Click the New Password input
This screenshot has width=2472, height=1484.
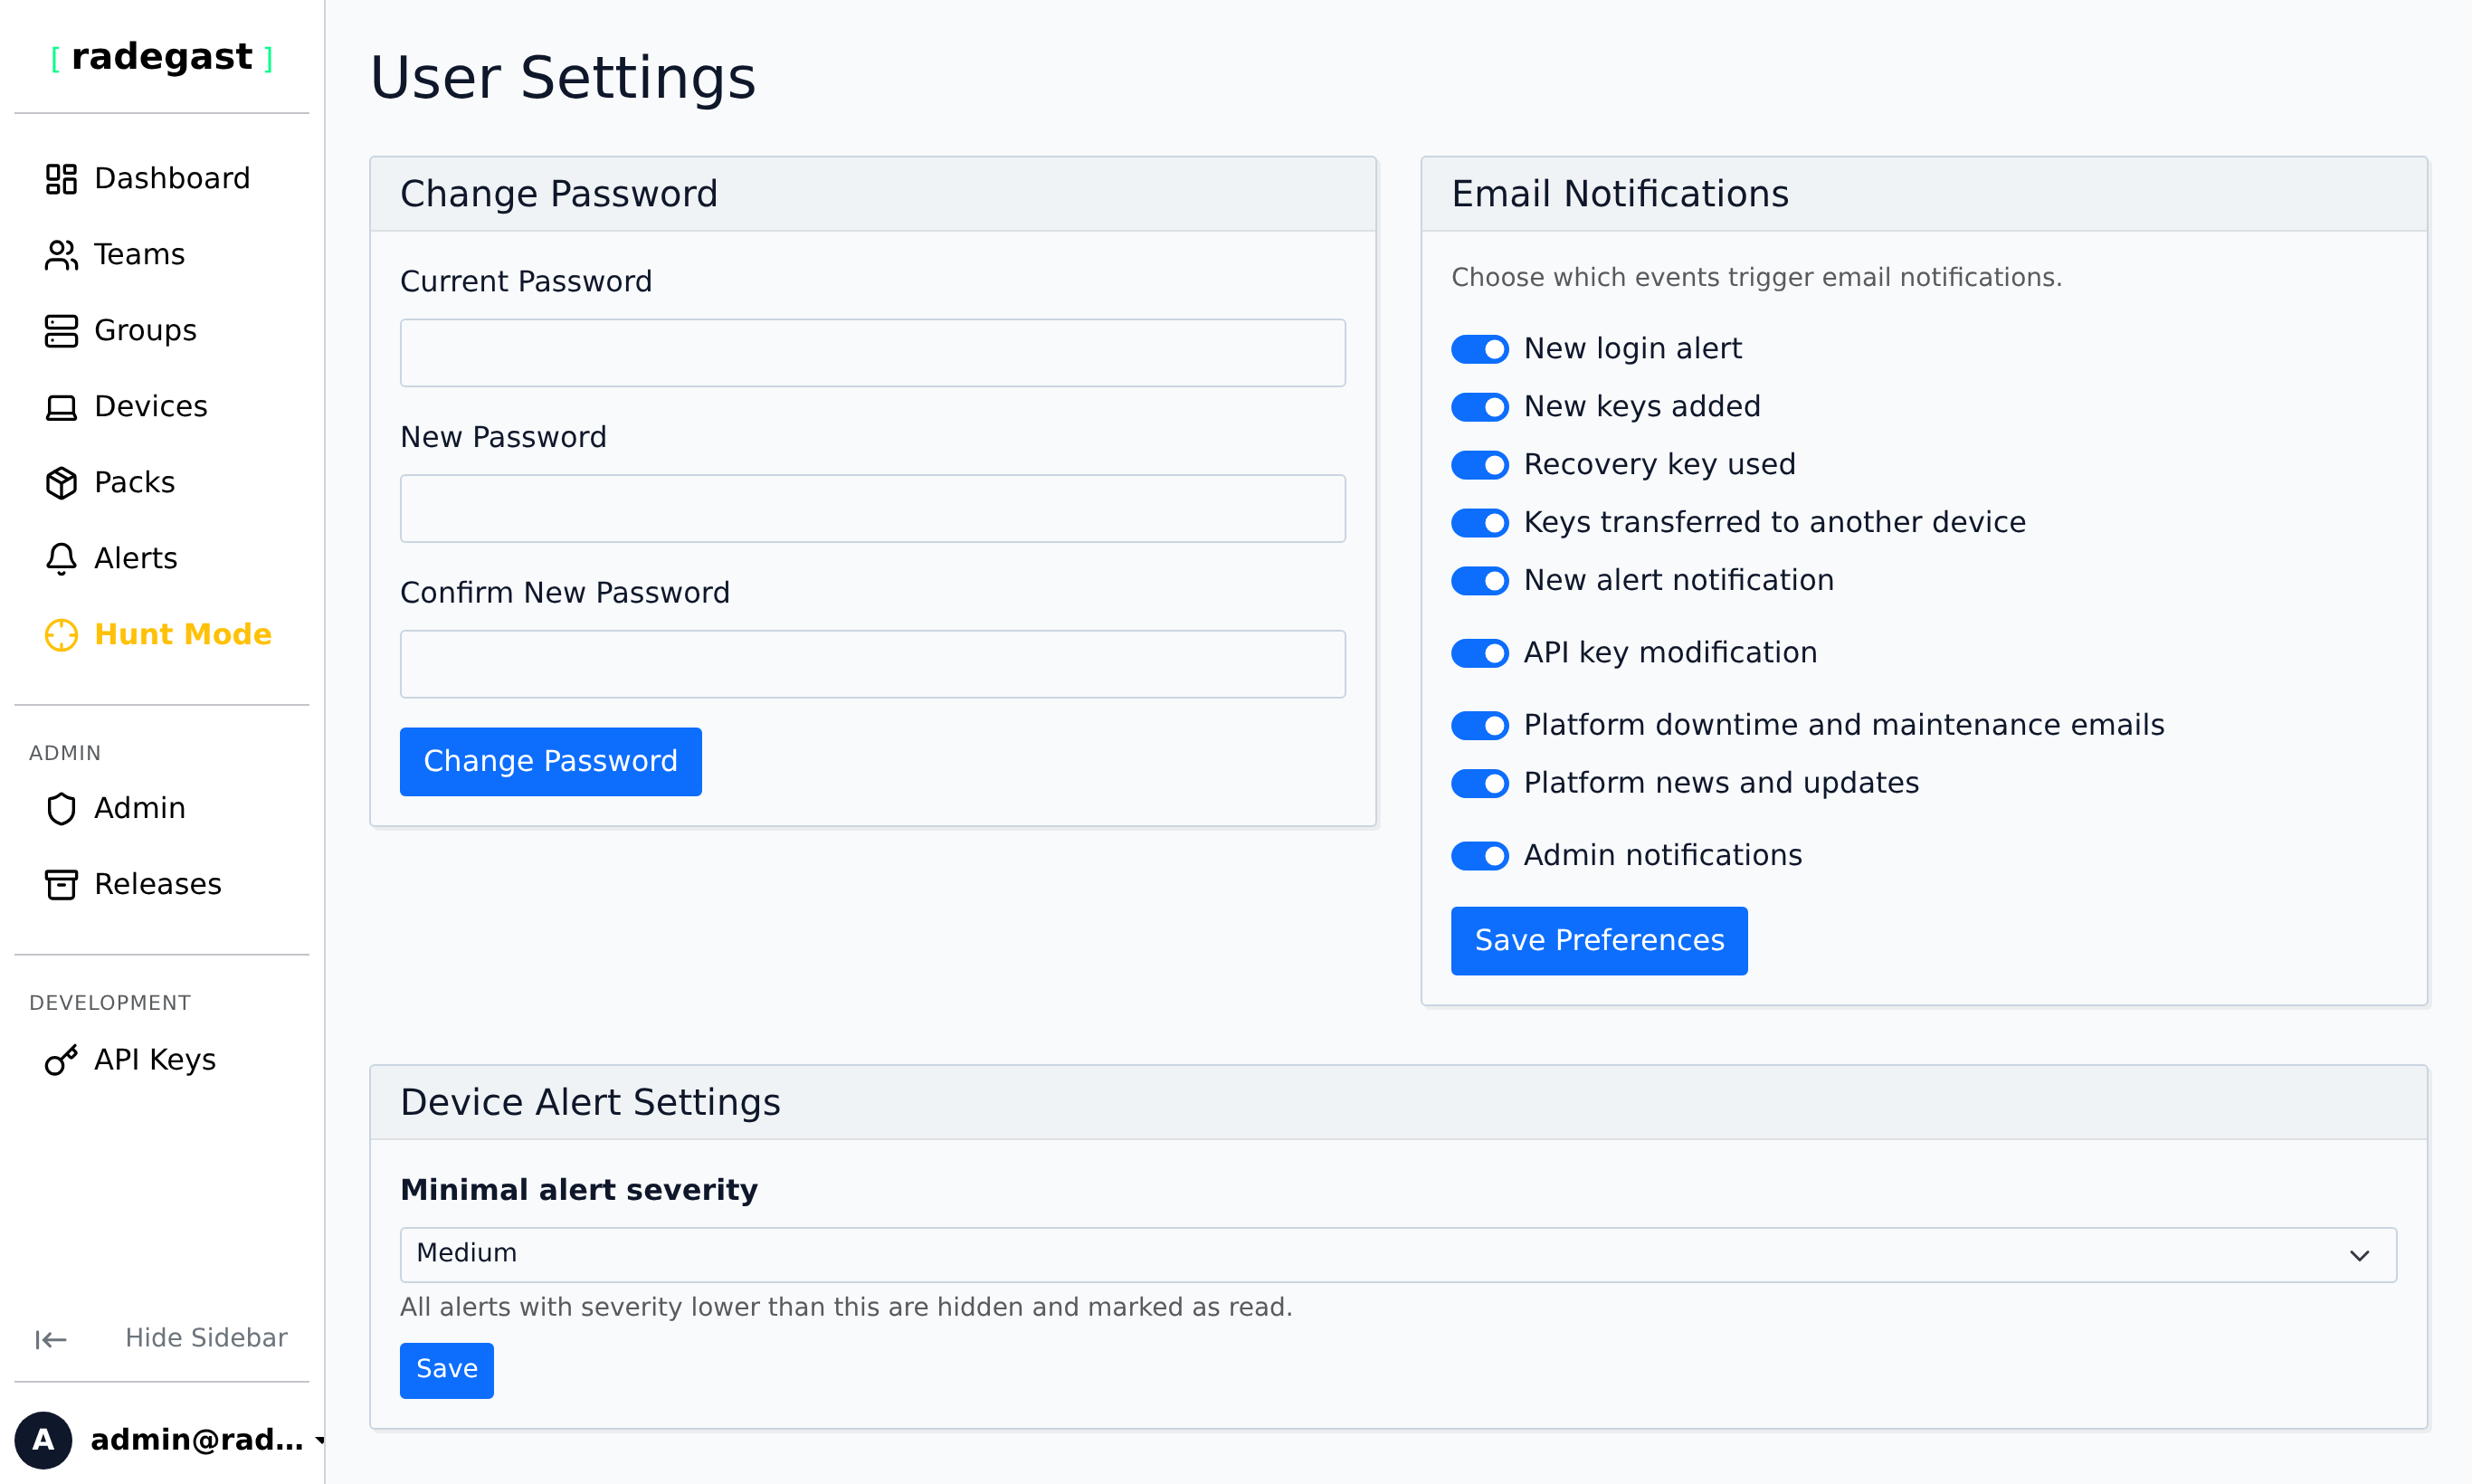point(873,509)
